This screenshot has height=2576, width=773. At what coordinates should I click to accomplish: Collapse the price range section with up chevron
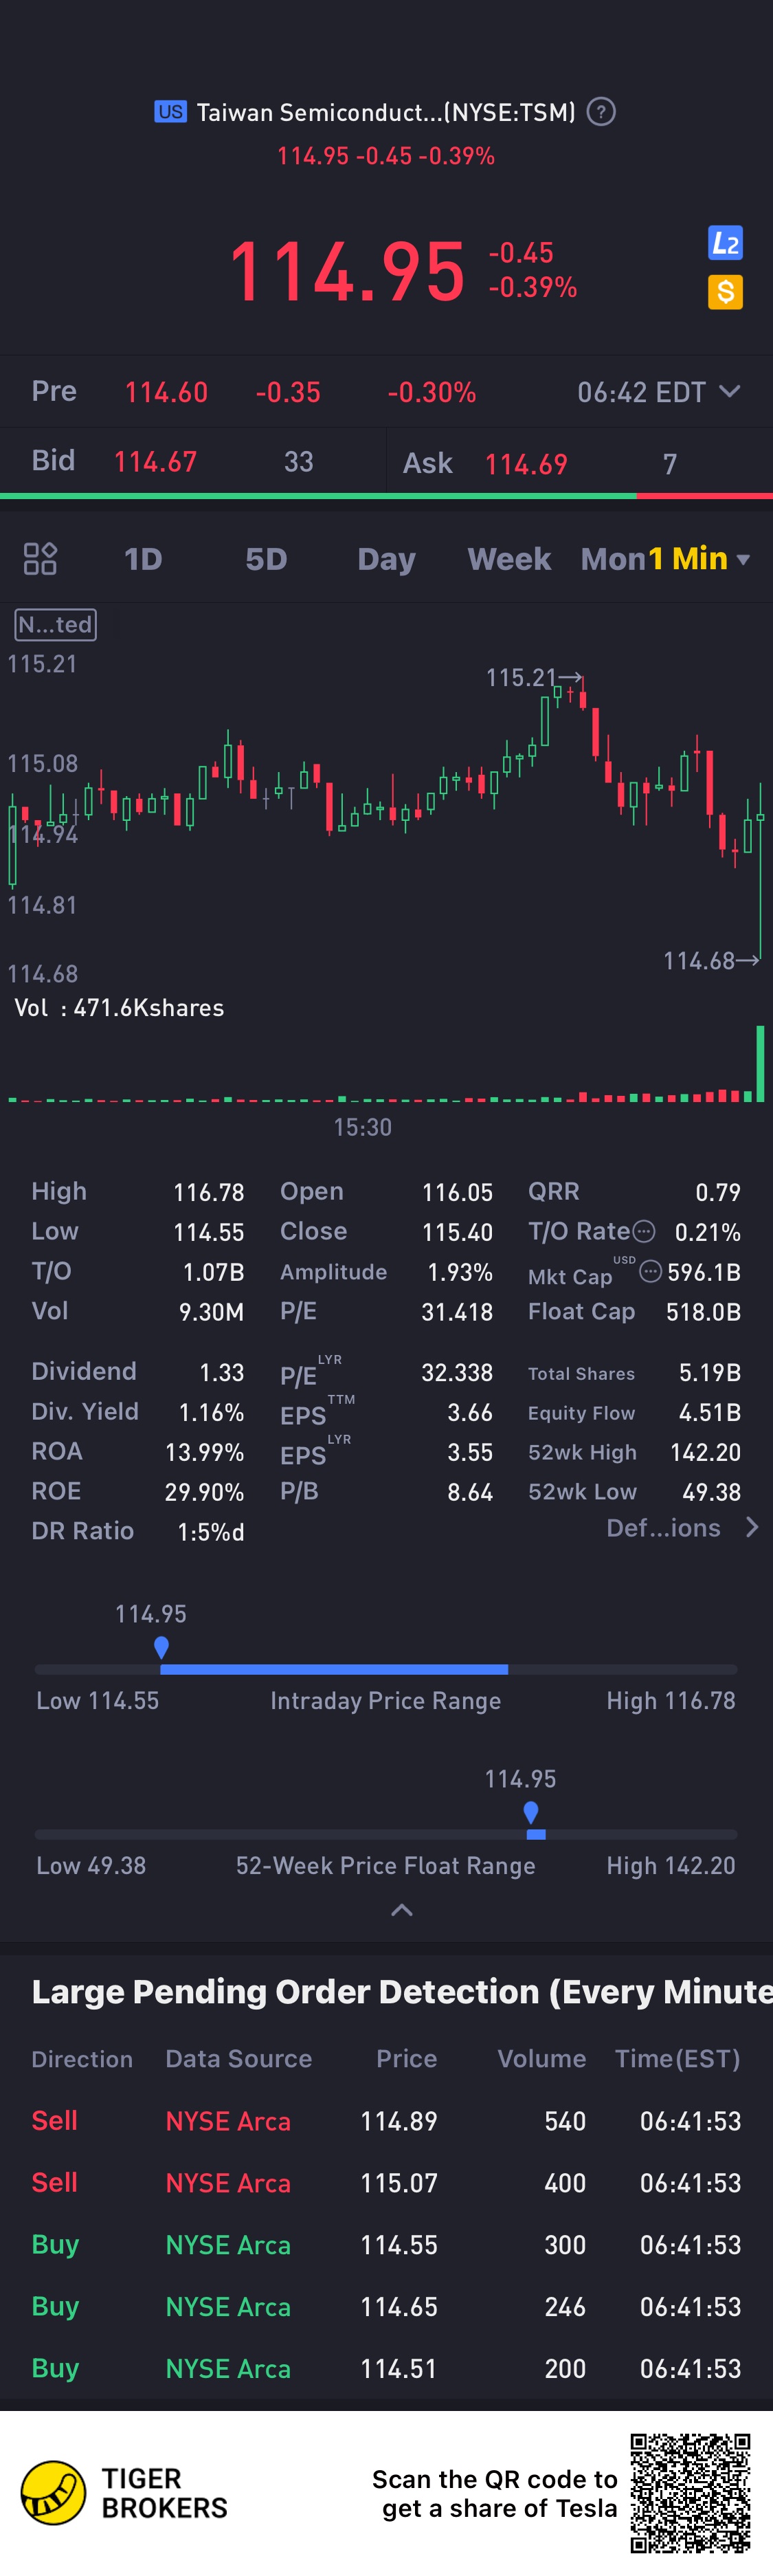402,1910
